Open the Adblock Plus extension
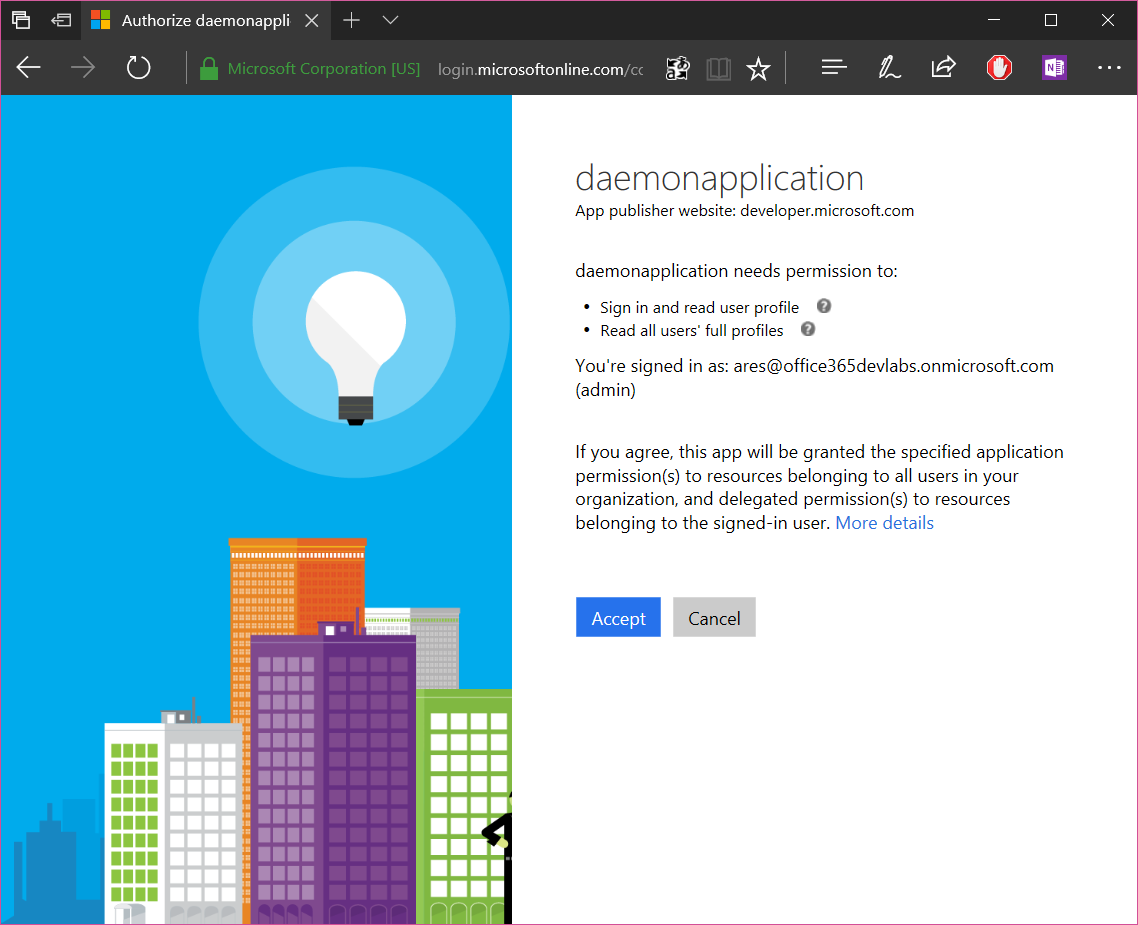The image size is (1138, 925). pos(998,67)
